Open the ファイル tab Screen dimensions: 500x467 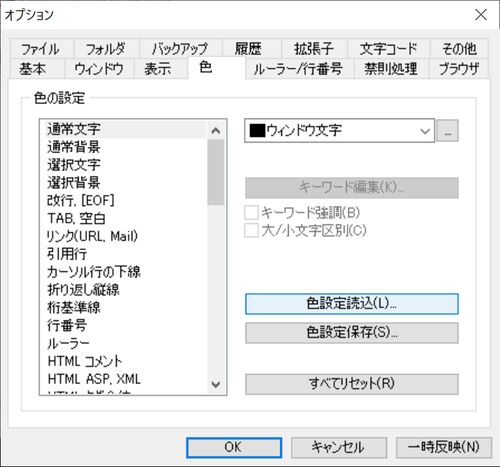coord(41,49)
